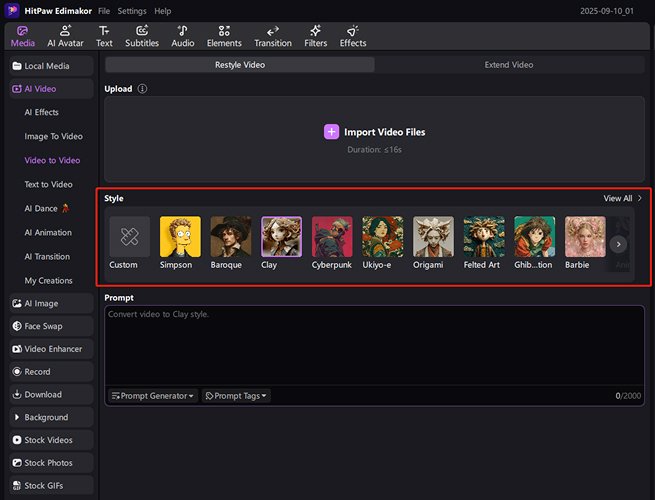Viewport: 655px width, 500px height.
Task: Select AI Effects in sidebar
Action: tap(41, 112)
